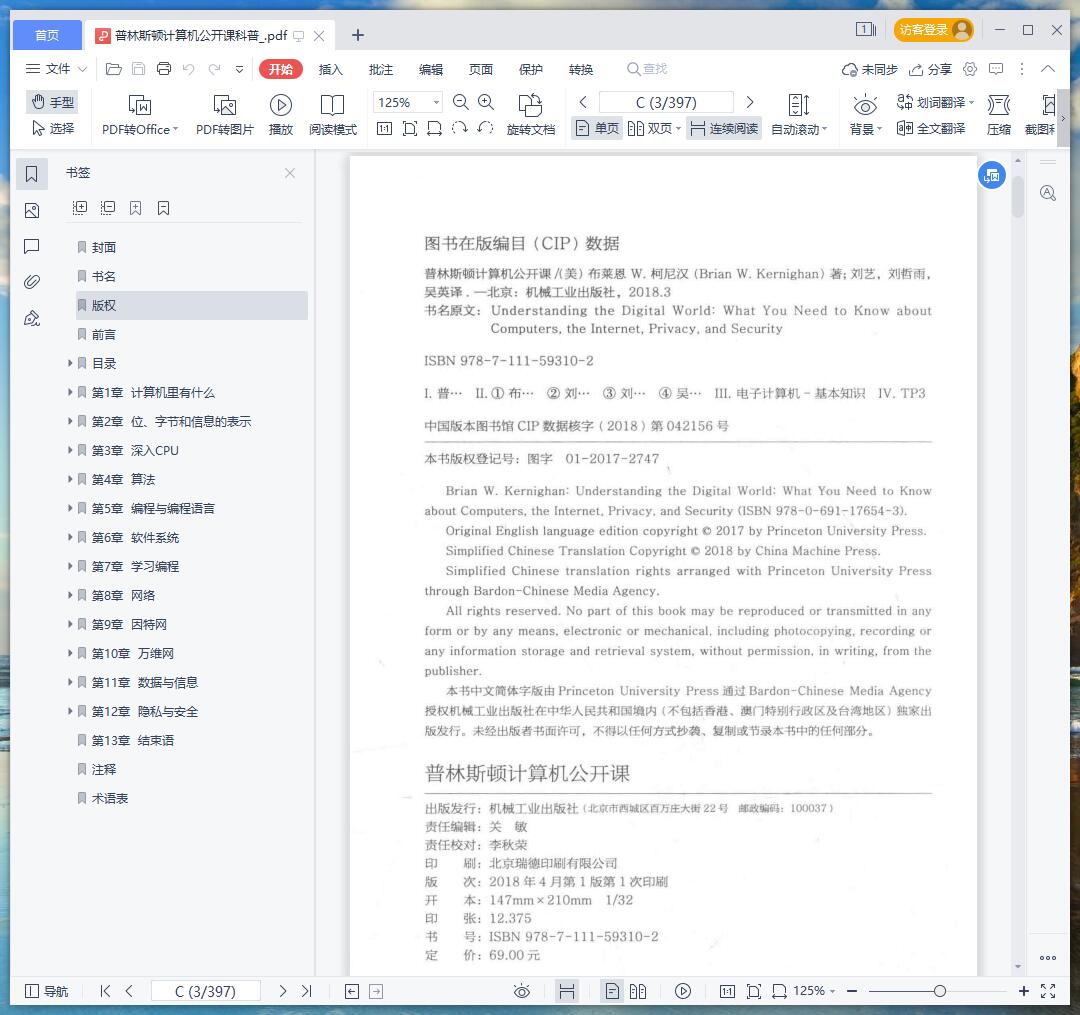1080x1015 pixels.
Task: Expand all bookmarks icon
Action: pos(80,208)
